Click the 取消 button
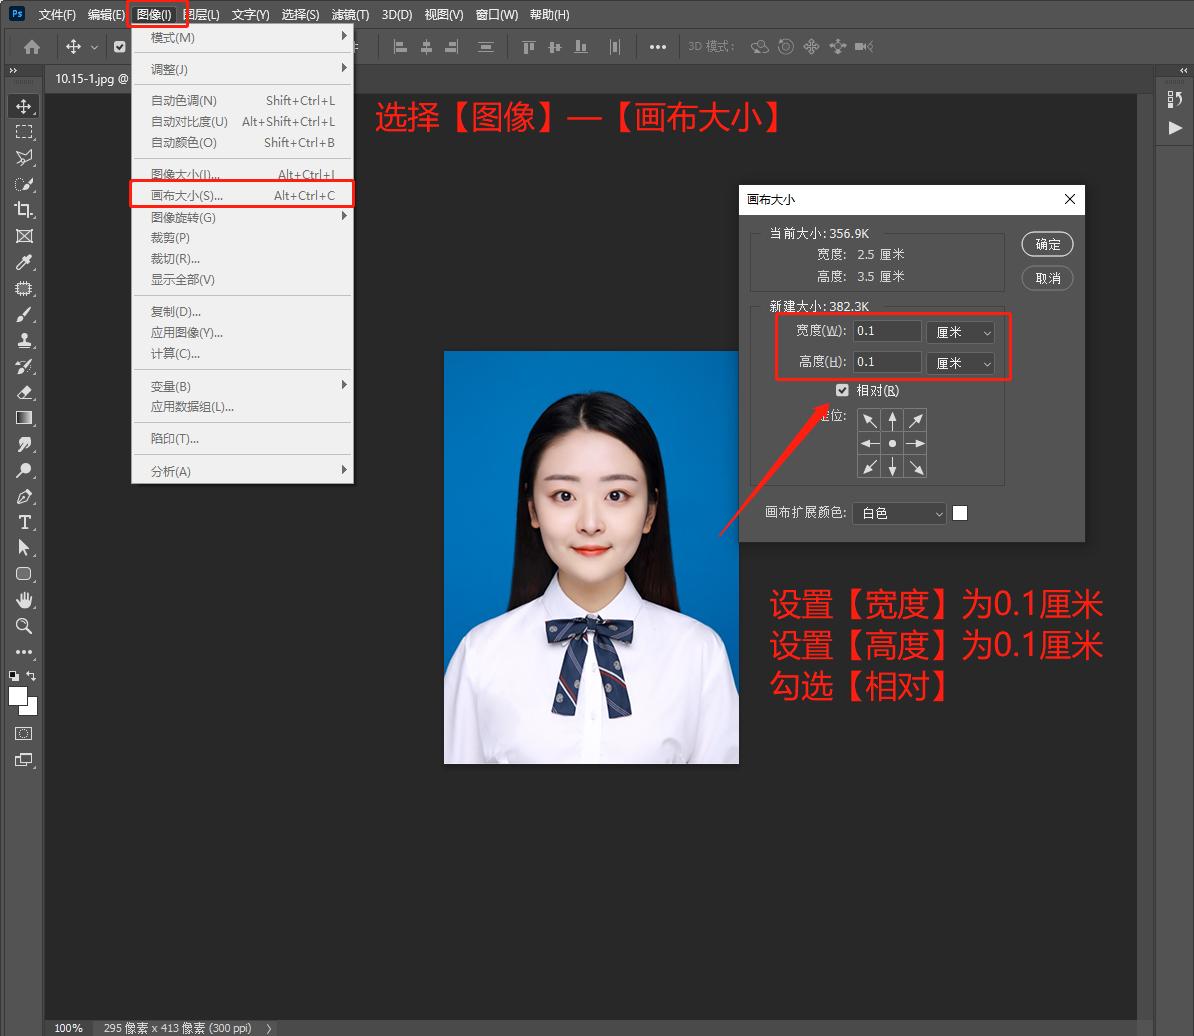 pos(1047,278)
